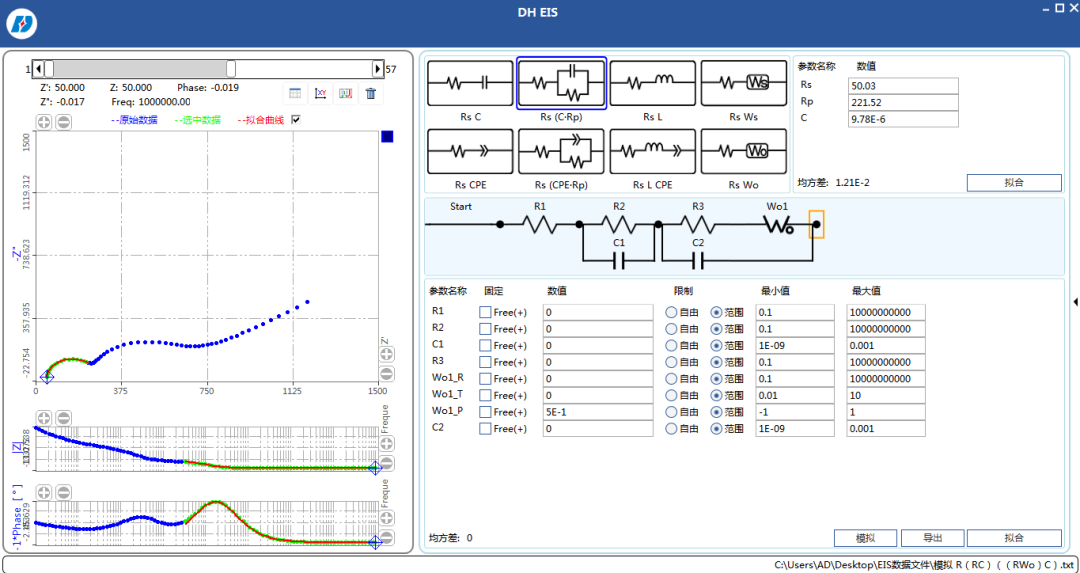Click the R2 value input field
This screenshot has height=573, width=1080.
pos(598,329)
